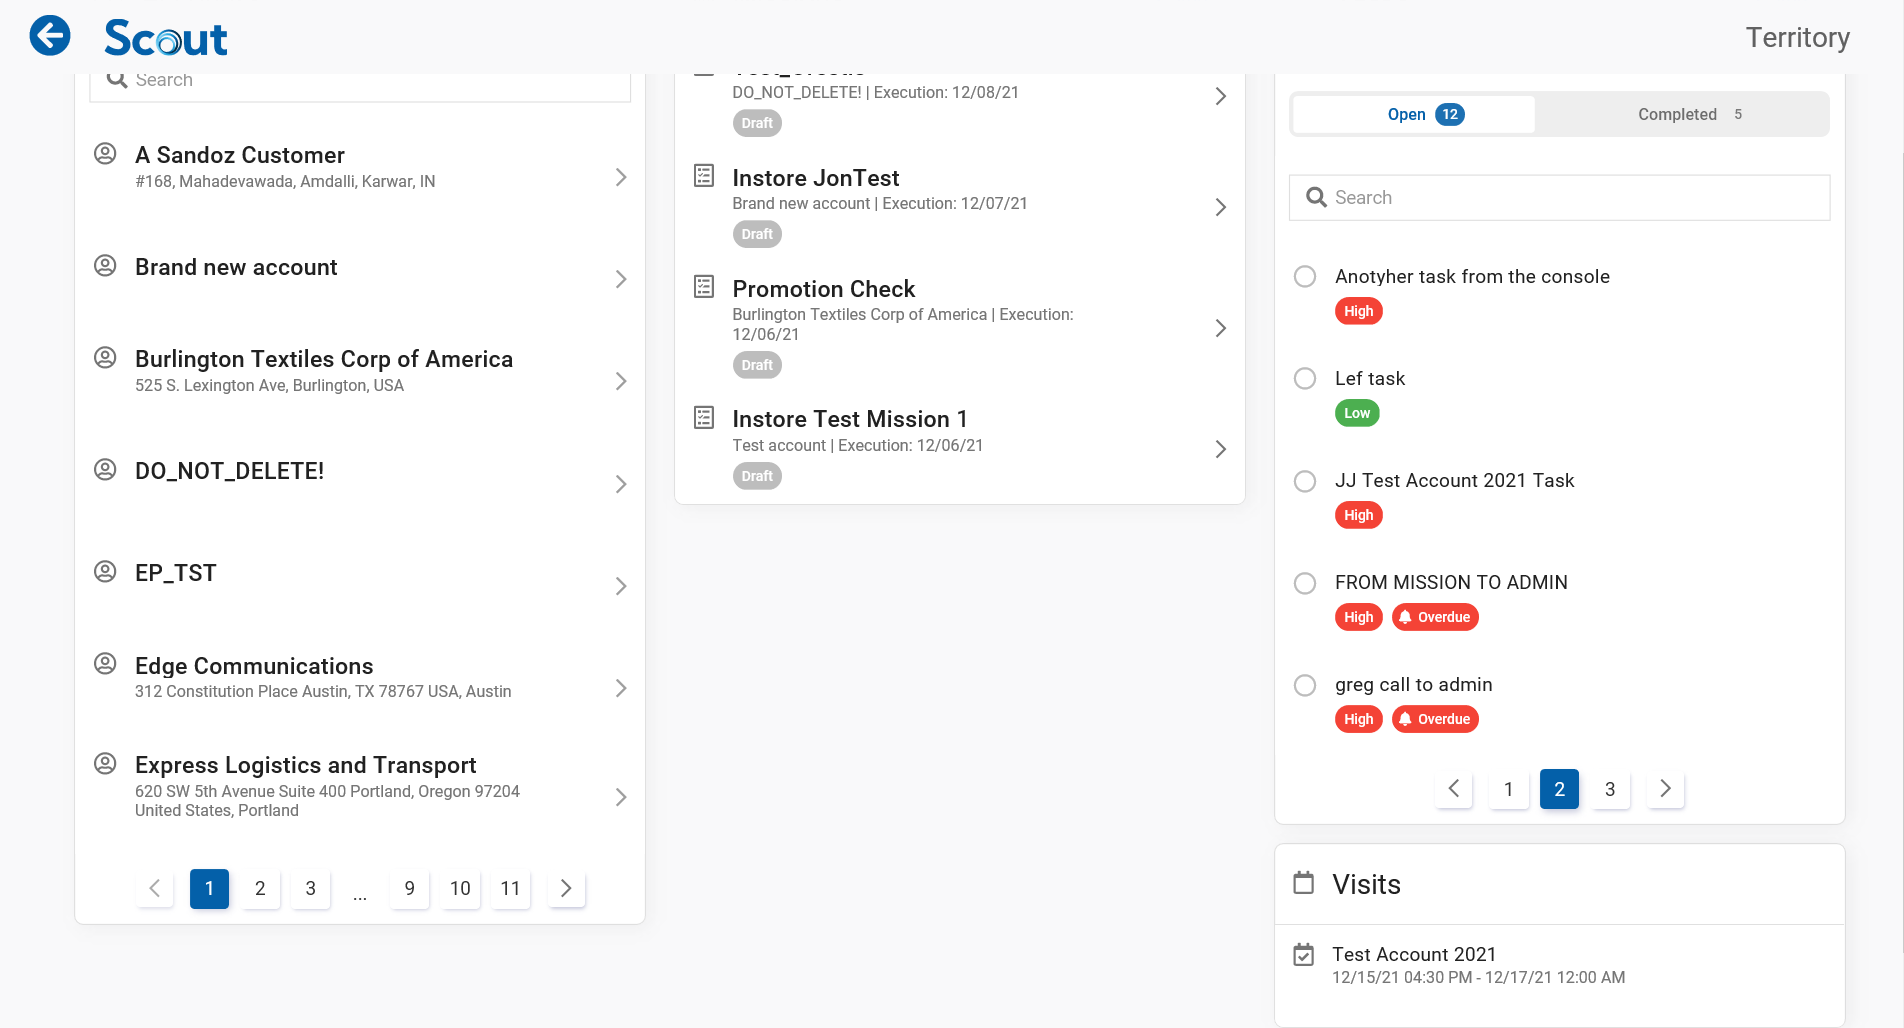Image resolution: width=1904 pixels, height=1028 pixels.
Task: Click the blue back arrow icon
Action: pyautogui.click(x=50, y=36)
